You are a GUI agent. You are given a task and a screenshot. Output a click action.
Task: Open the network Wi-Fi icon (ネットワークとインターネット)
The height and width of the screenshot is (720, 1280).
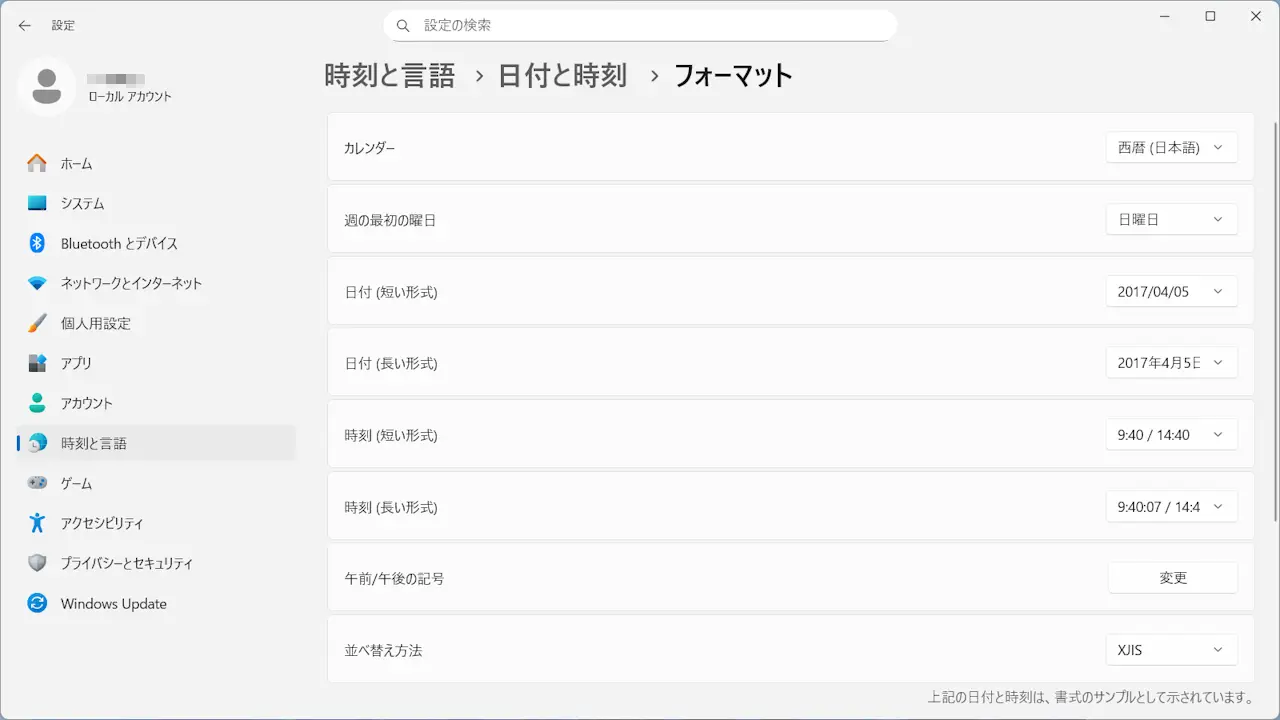tap(37, 283)
